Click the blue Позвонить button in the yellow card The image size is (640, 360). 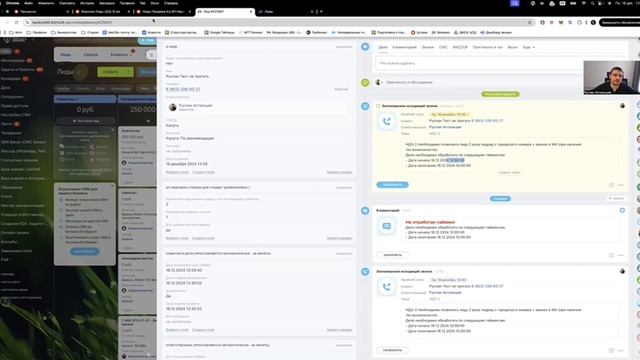(x=392, y=185)
